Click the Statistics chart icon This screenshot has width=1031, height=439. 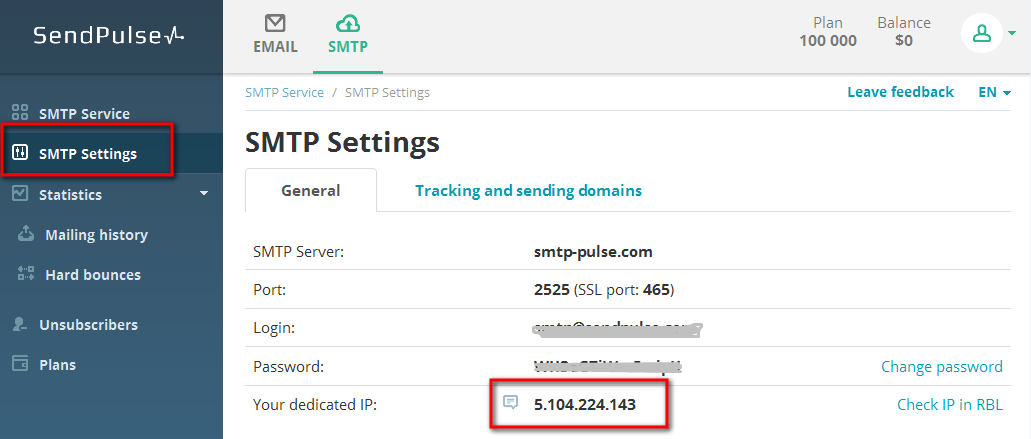(x=20, y=194)
